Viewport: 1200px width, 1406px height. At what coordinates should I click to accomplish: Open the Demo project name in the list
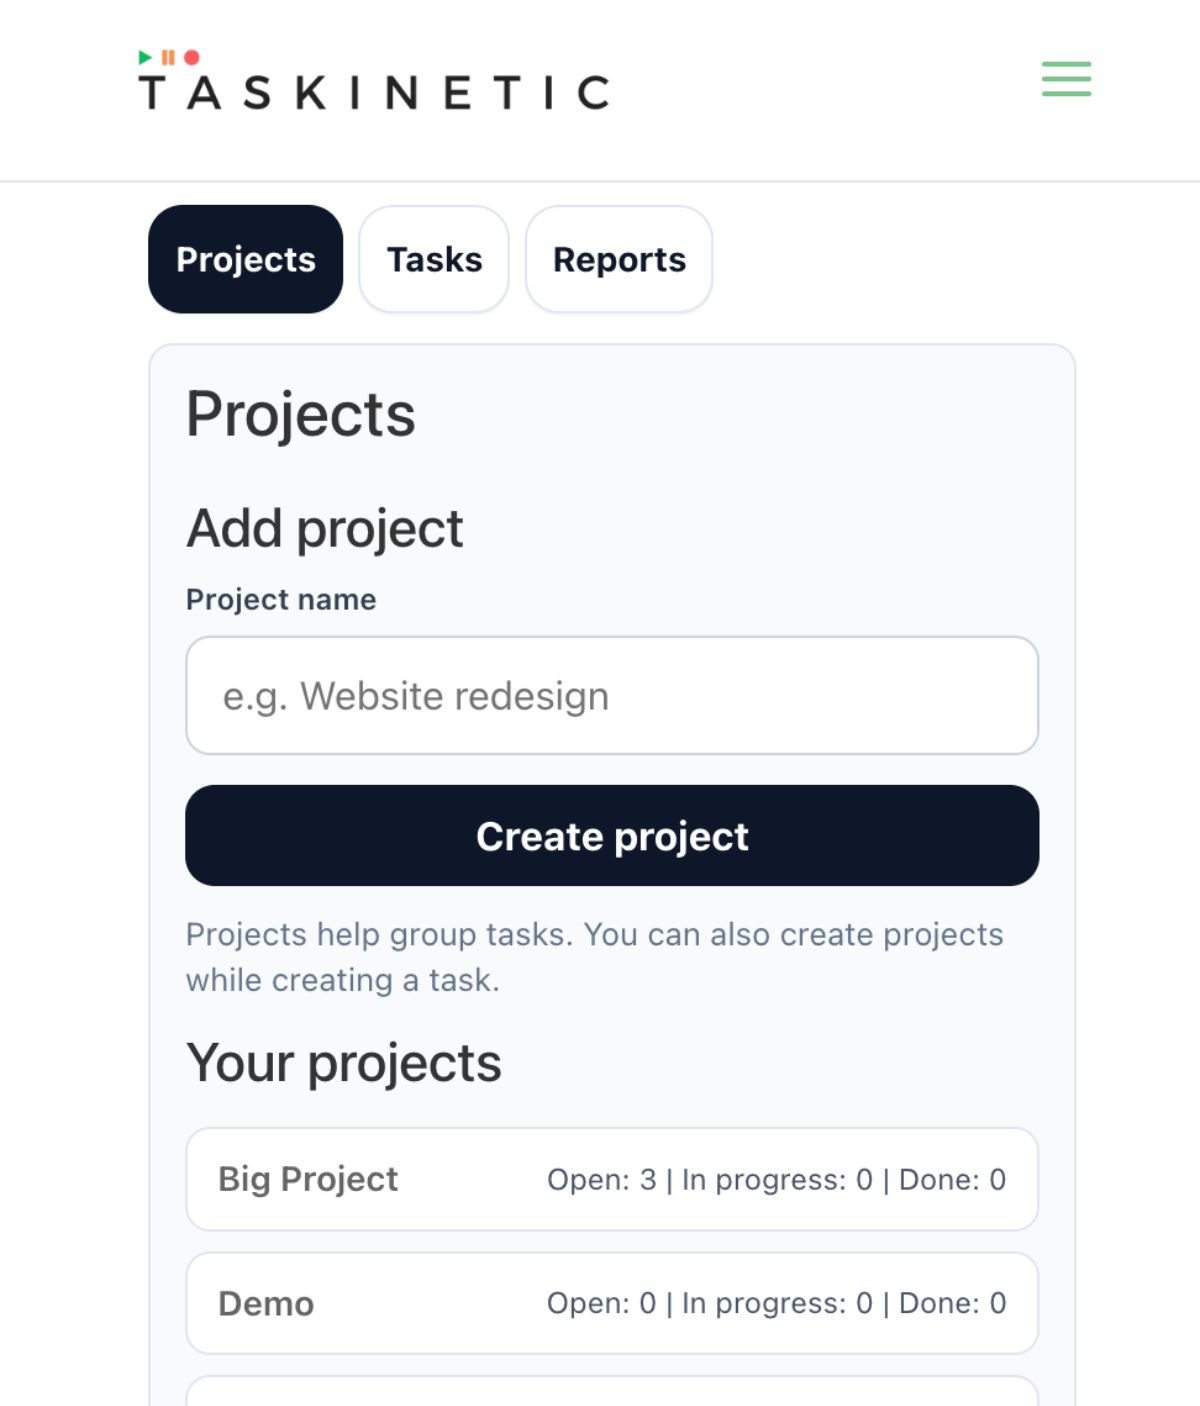266,1303
